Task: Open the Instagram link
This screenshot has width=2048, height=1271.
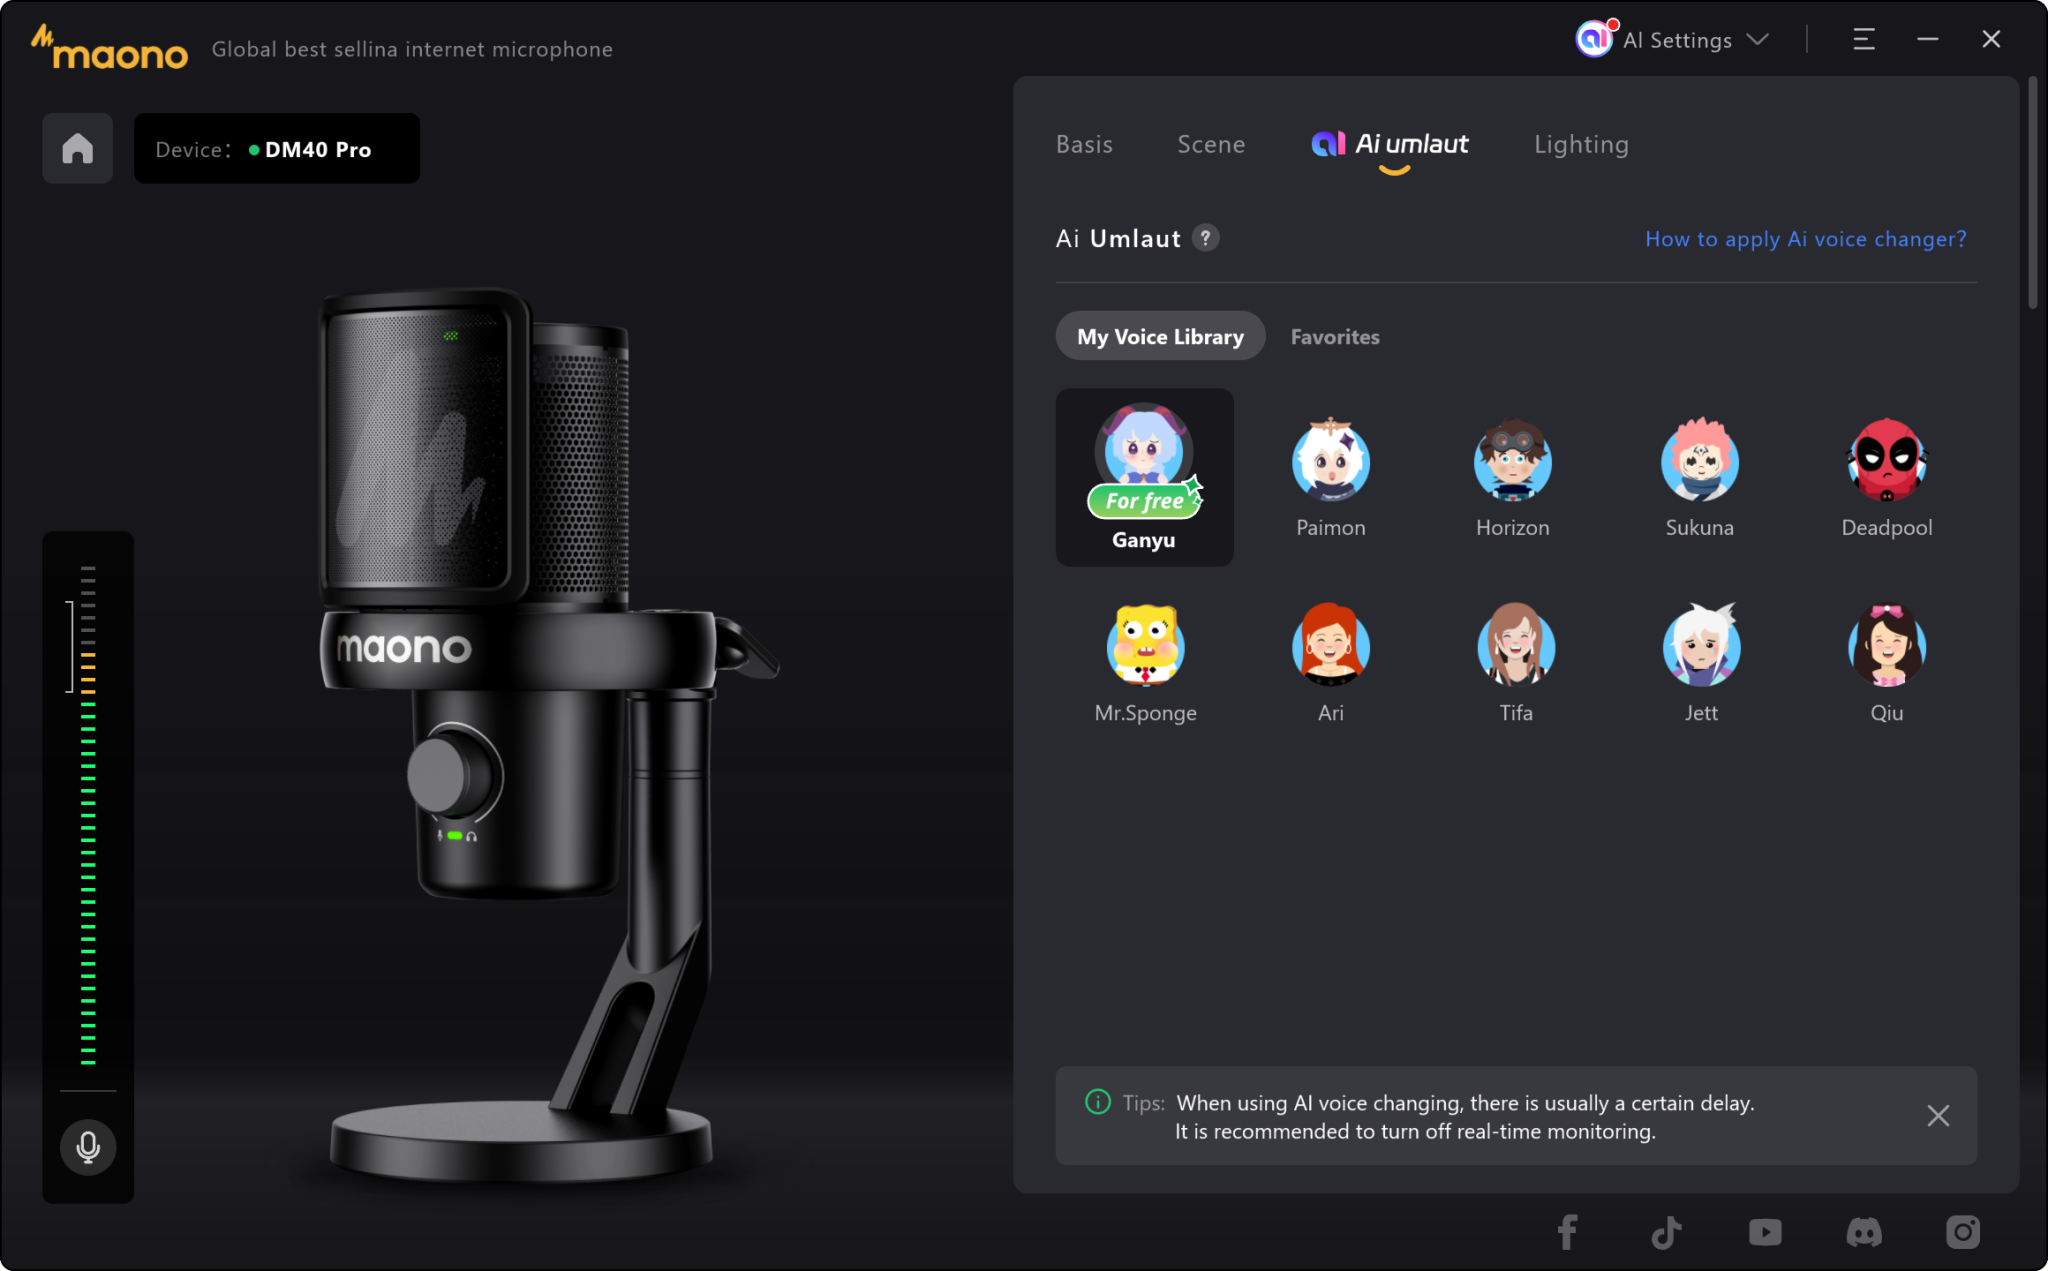Action: point(1961,1233)
